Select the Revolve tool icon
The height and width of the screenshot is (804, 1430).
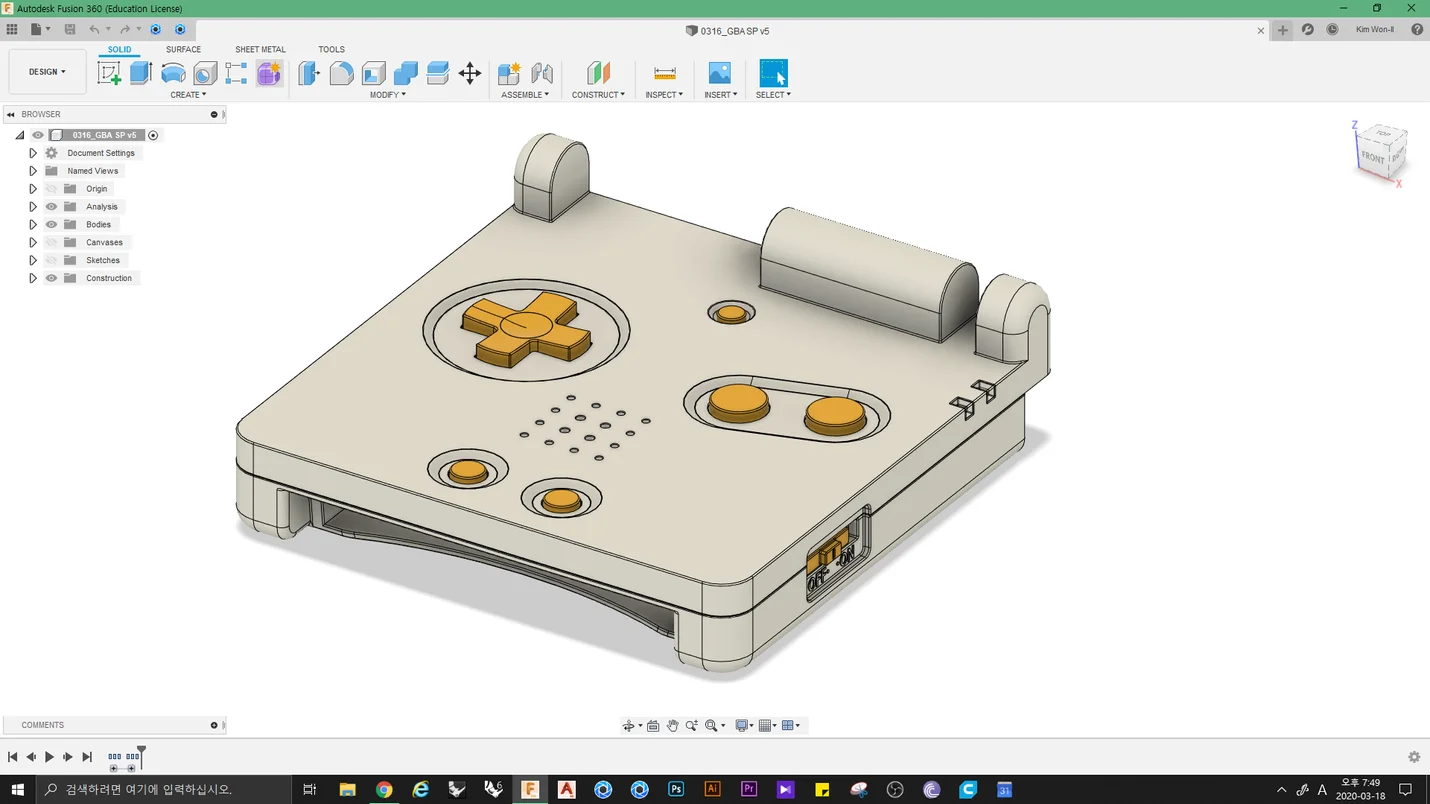(173, 73)
